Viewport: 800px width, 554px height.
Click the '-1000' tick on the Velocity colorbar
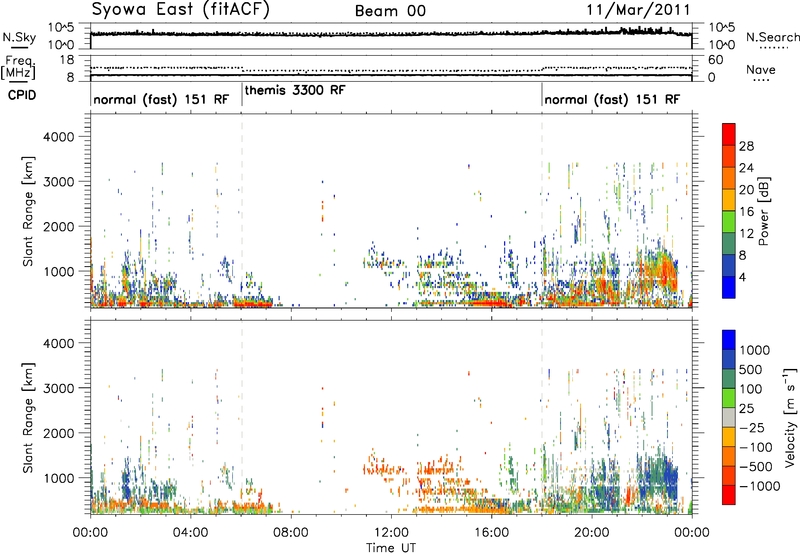[x=759, y=486]
